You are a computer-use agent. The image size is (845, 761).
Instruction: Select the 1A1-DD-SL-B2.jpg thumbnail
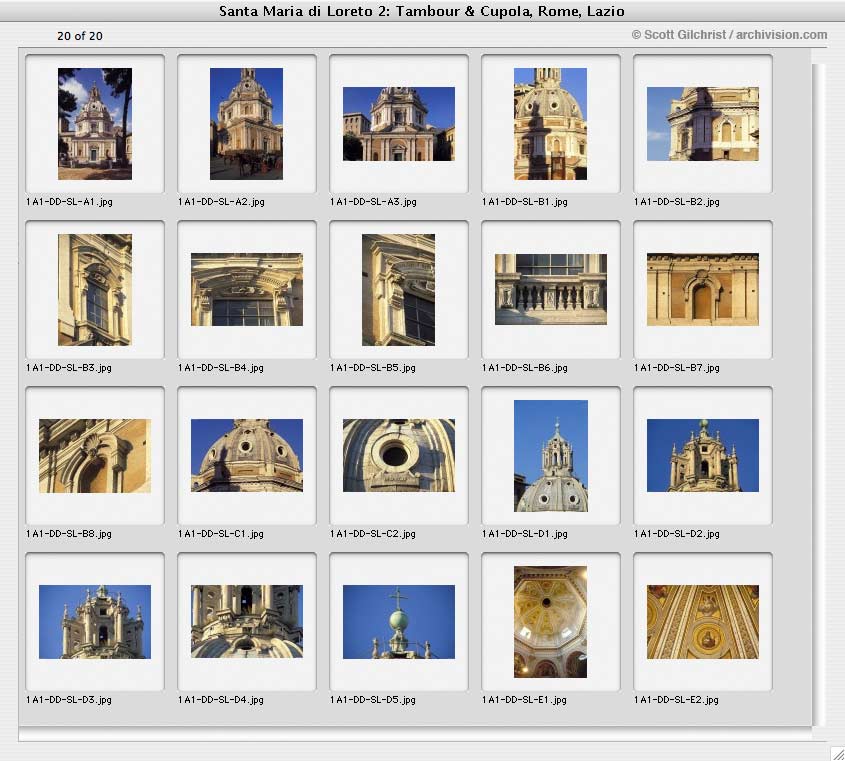point(703,124)
